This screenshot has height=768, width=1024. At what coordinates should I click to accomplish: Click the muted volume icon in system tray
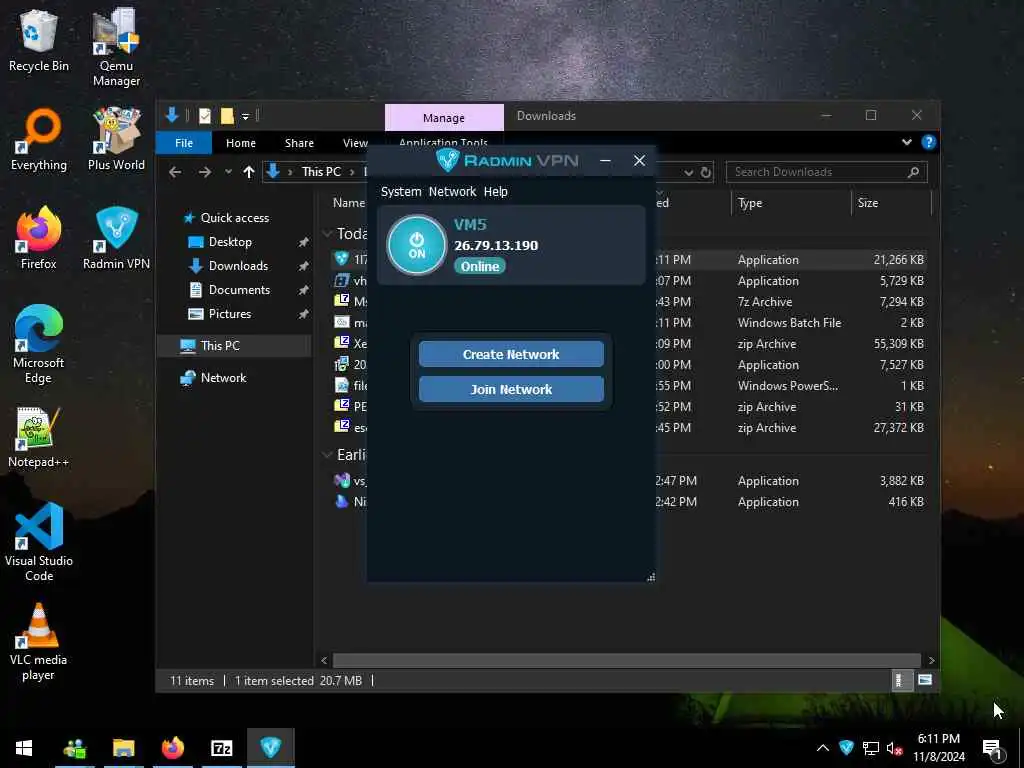pos(894,748)
